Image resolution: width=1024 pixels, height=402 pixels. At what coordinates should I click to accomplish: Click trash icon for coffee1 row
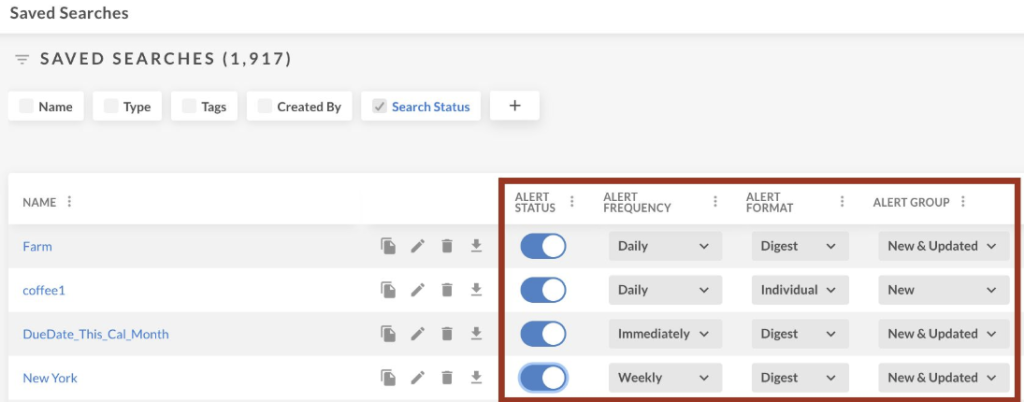(447, 290)
